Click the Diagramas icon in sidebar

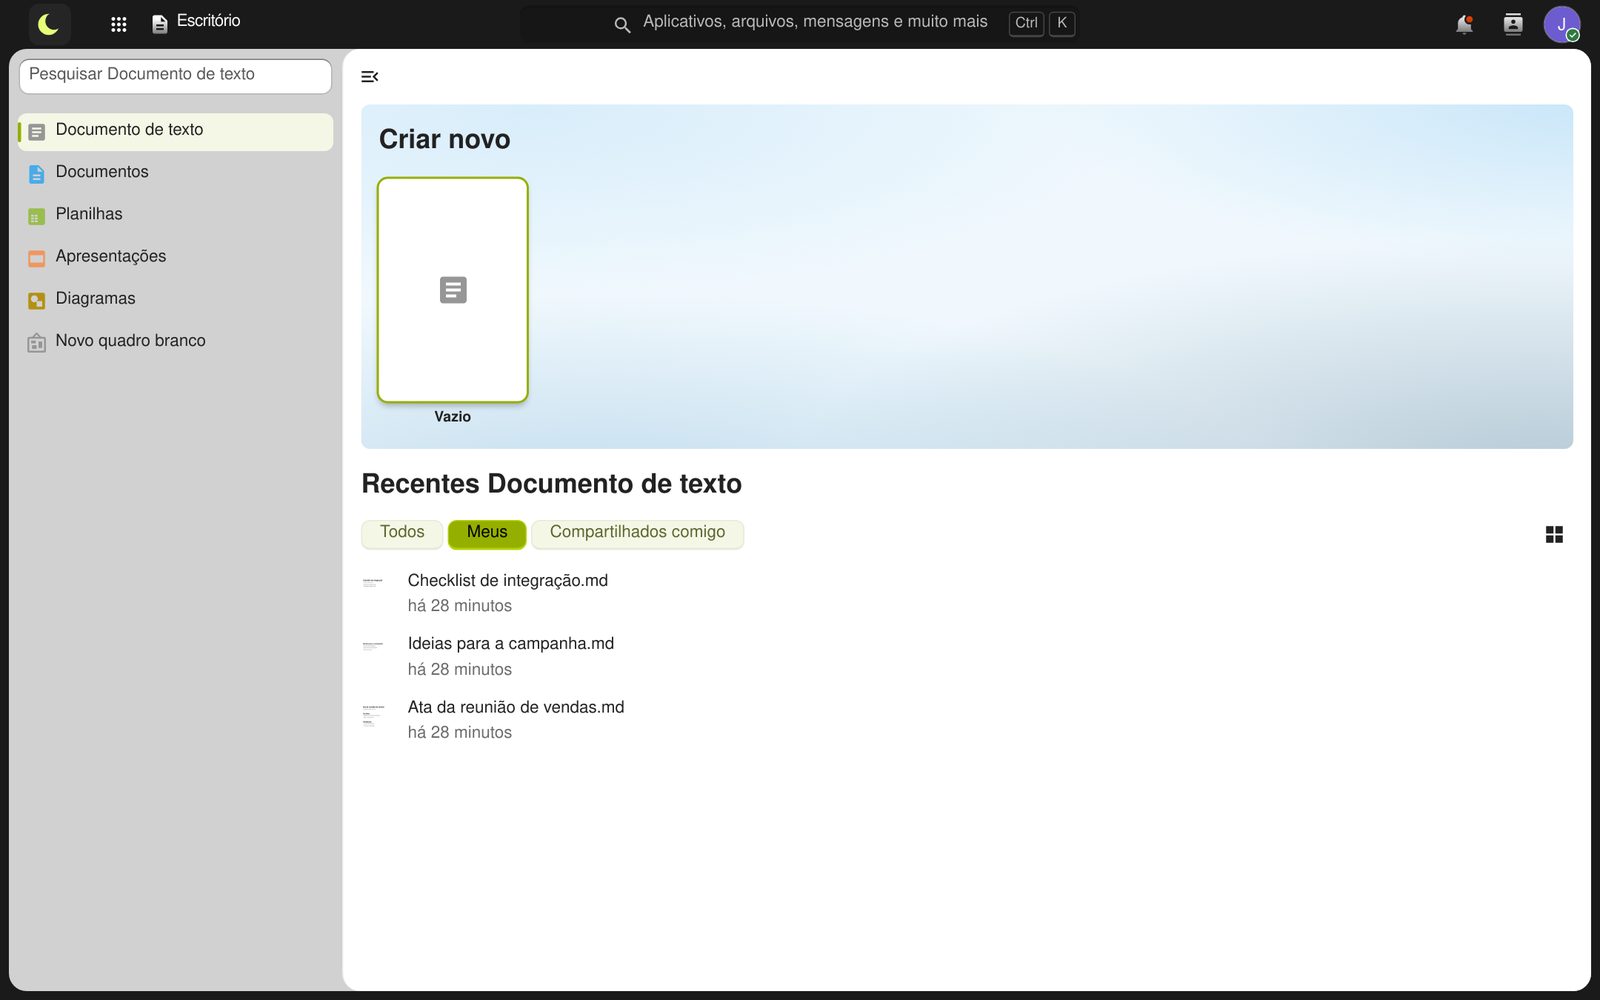point(37,301)
